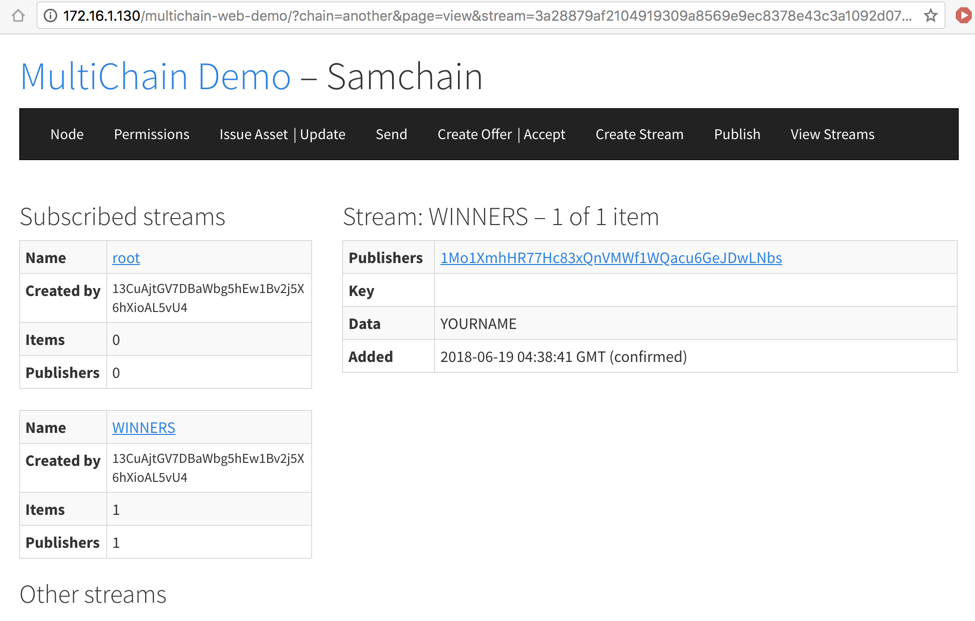Click the Subscribed streams heading
Screen dimensions: 975x621
(x=122, y=217)
